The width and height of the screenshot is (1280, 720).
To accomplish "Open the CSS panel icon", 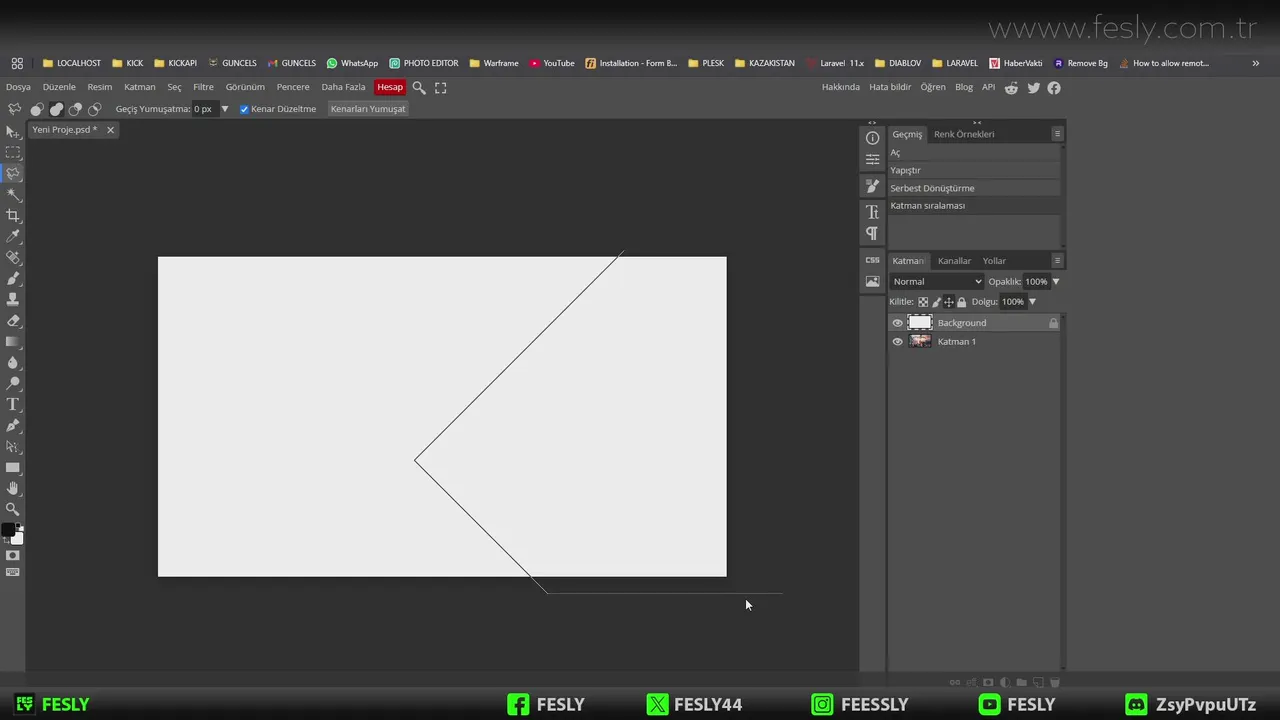I will pos(872,260).
